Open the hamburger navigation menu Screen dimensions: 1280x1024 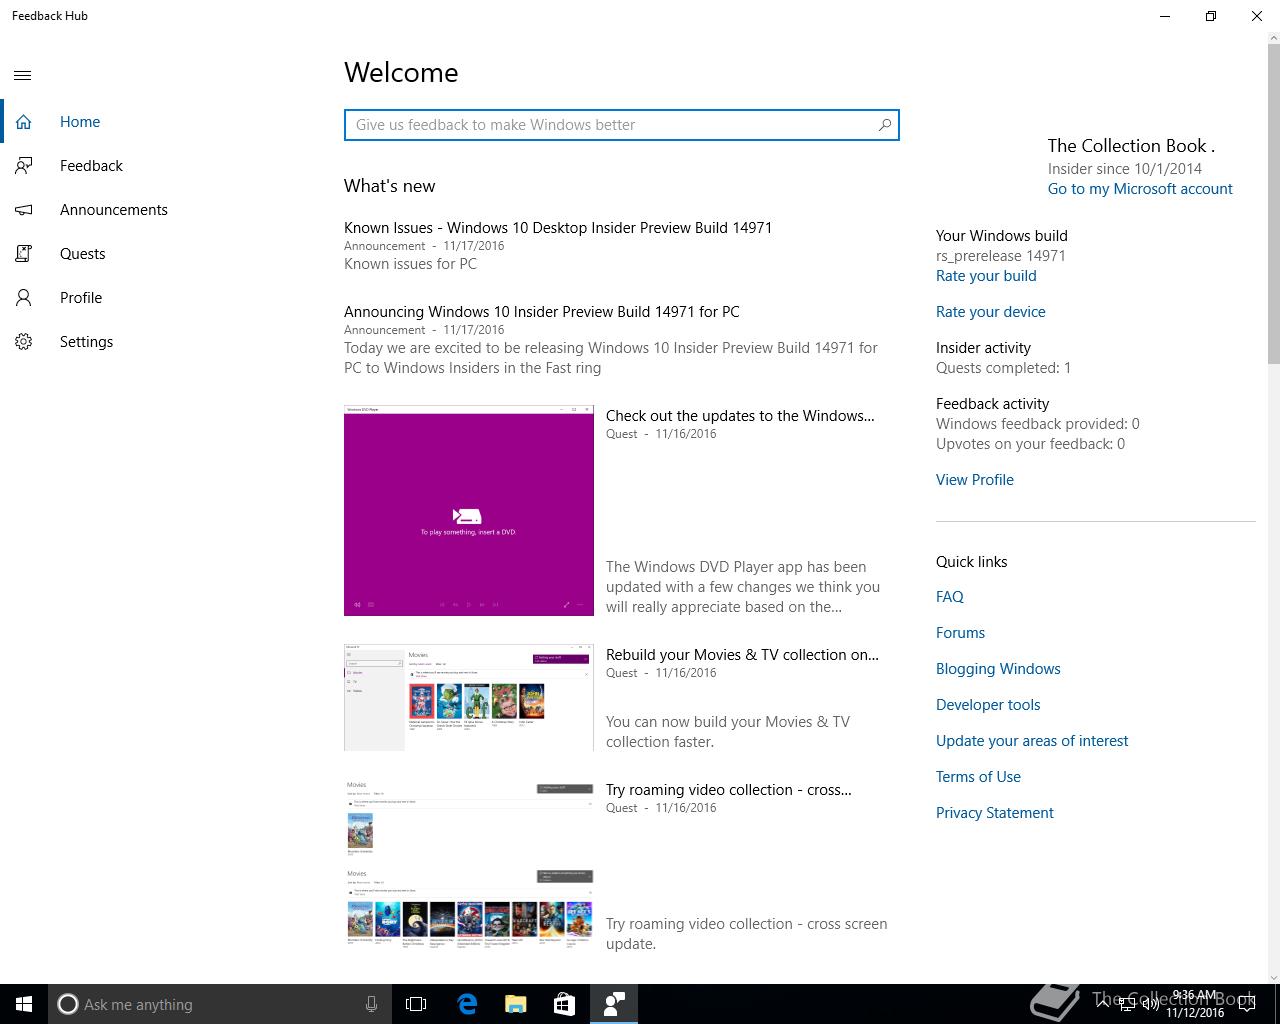[x=23, y=75]
